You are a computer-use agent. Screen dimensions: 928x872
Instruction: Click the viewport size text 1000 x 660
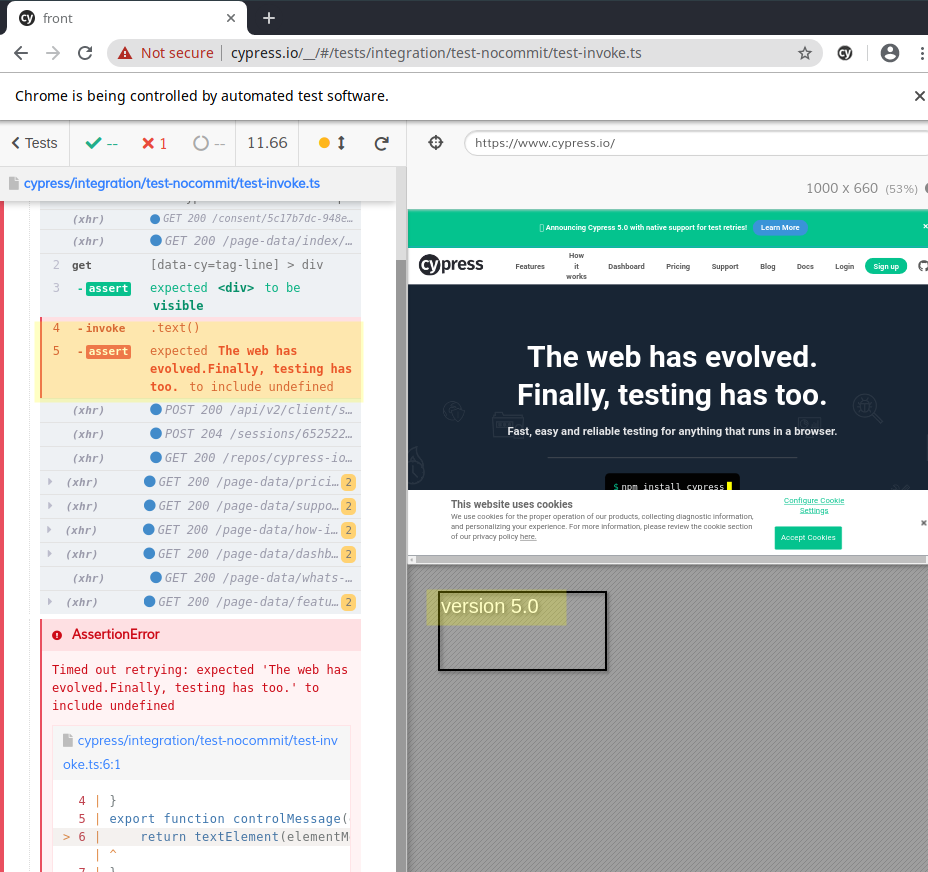[842, 188]
